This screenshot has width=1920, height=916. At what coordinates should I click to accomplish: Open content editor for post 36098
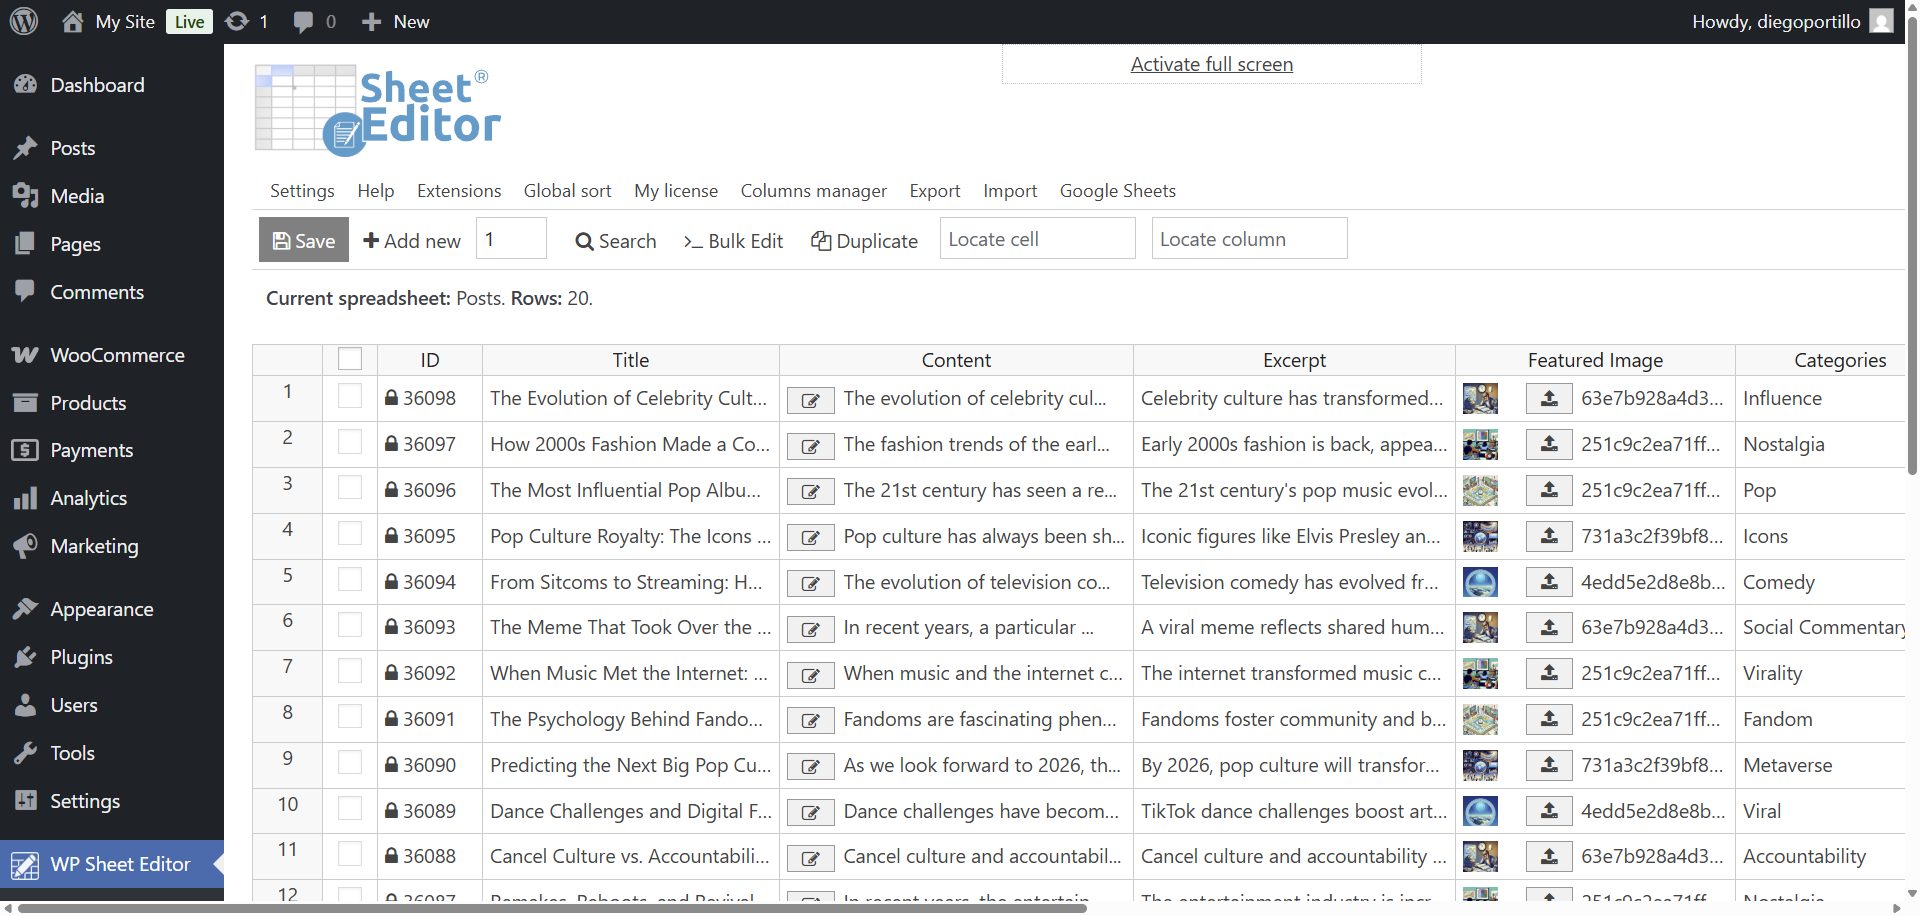coord(810,400)
